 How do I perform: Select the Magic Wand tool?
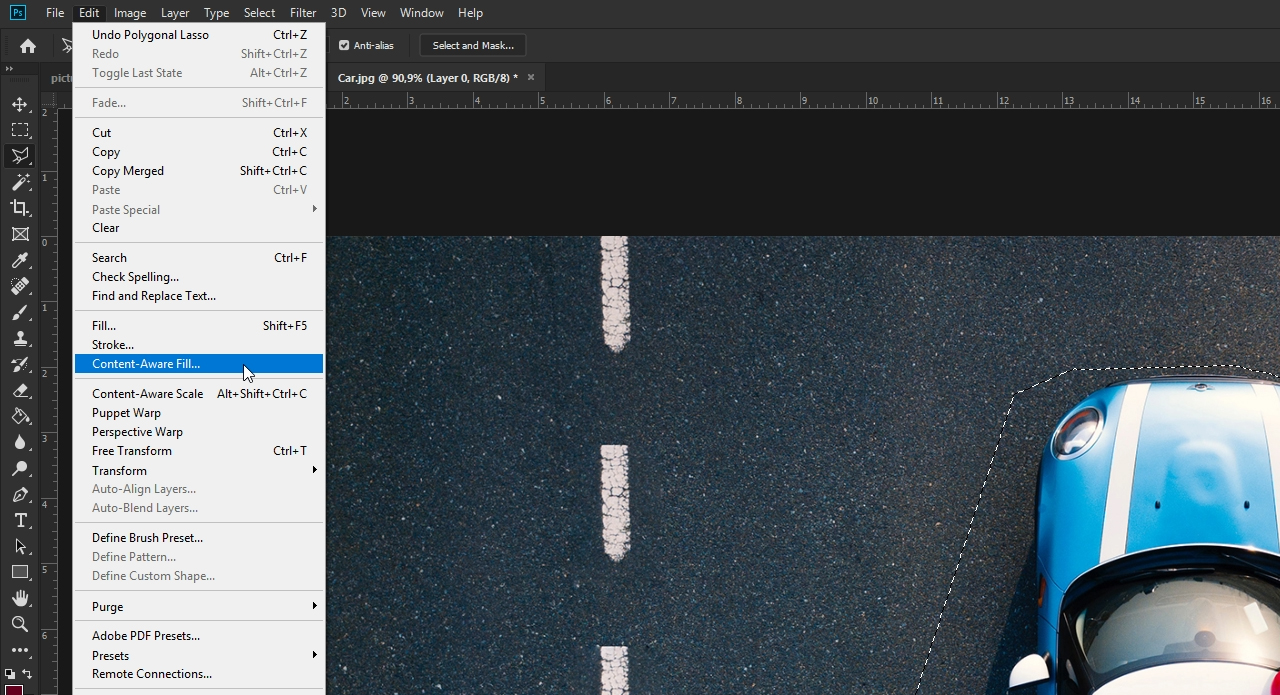[x=20, y=182]
